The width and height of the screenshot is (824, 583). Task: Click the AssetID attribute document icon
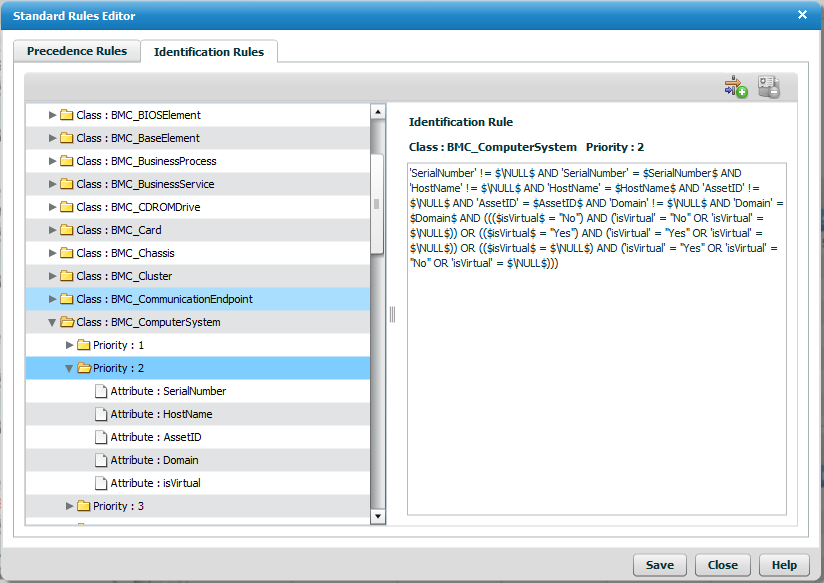coord(101,437)
